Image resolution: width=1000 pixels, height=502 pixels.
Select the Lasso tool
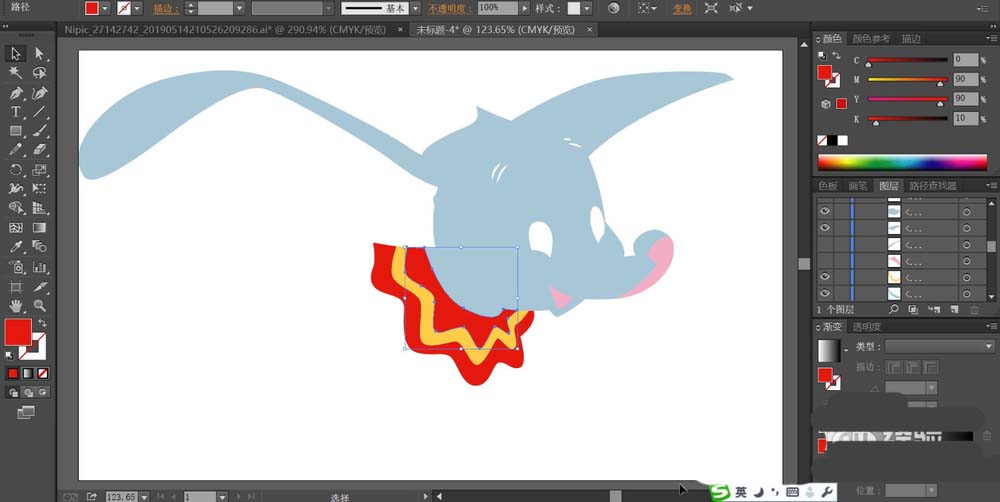(40, 73)
